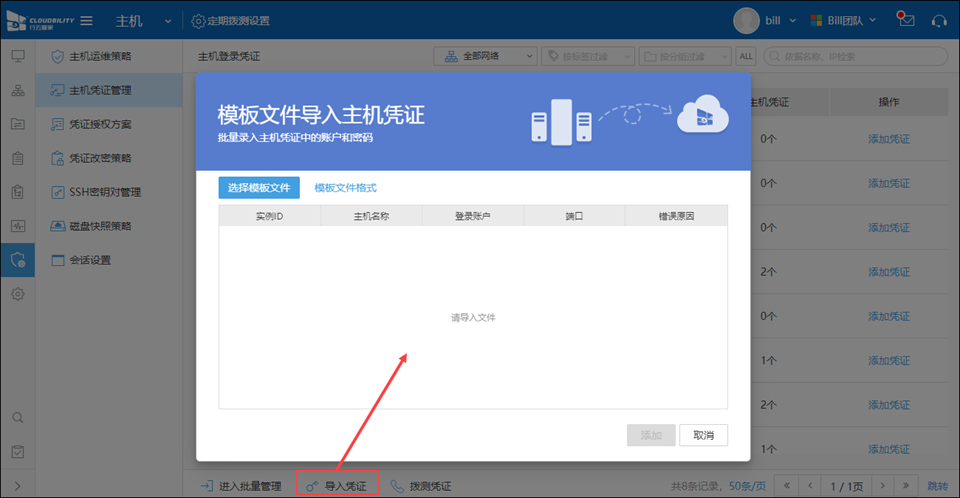Viewport: 960px width, 498px height.
Task: Toggle the ALL filter button
Action: pos(746,56)
